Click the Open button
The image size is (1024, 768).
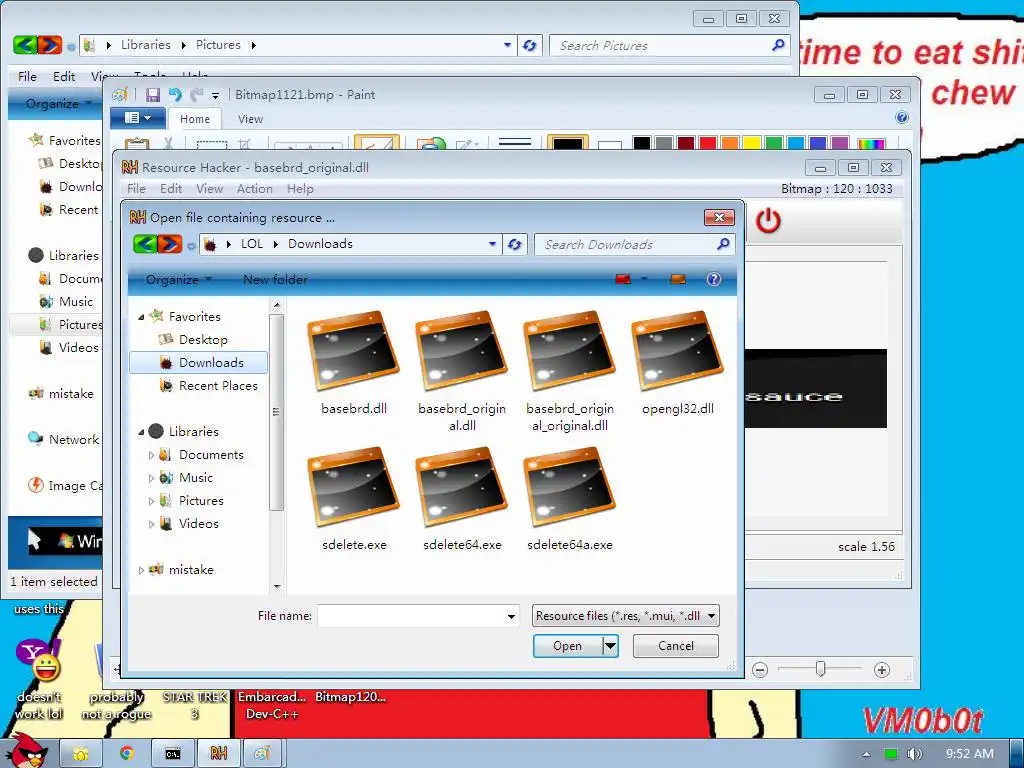click(568, 646)
